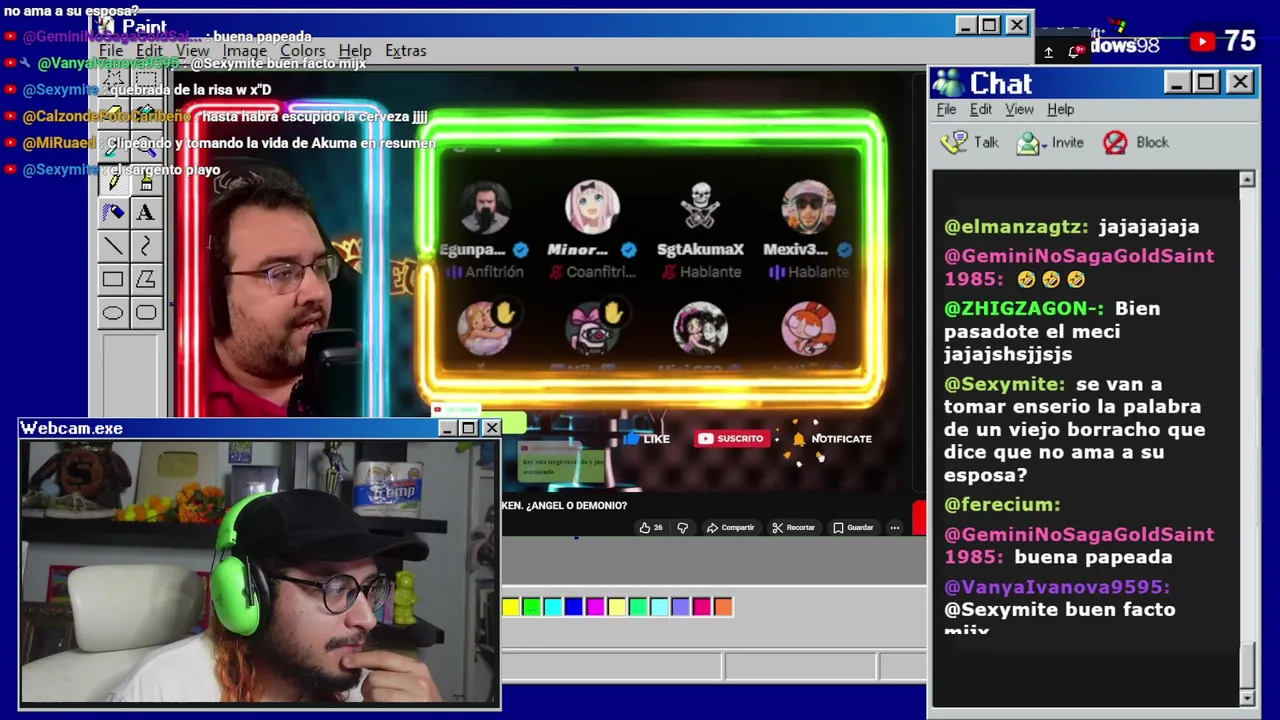
Task: Pick the Text tool marked A
Action: click(x=146, y=212)
